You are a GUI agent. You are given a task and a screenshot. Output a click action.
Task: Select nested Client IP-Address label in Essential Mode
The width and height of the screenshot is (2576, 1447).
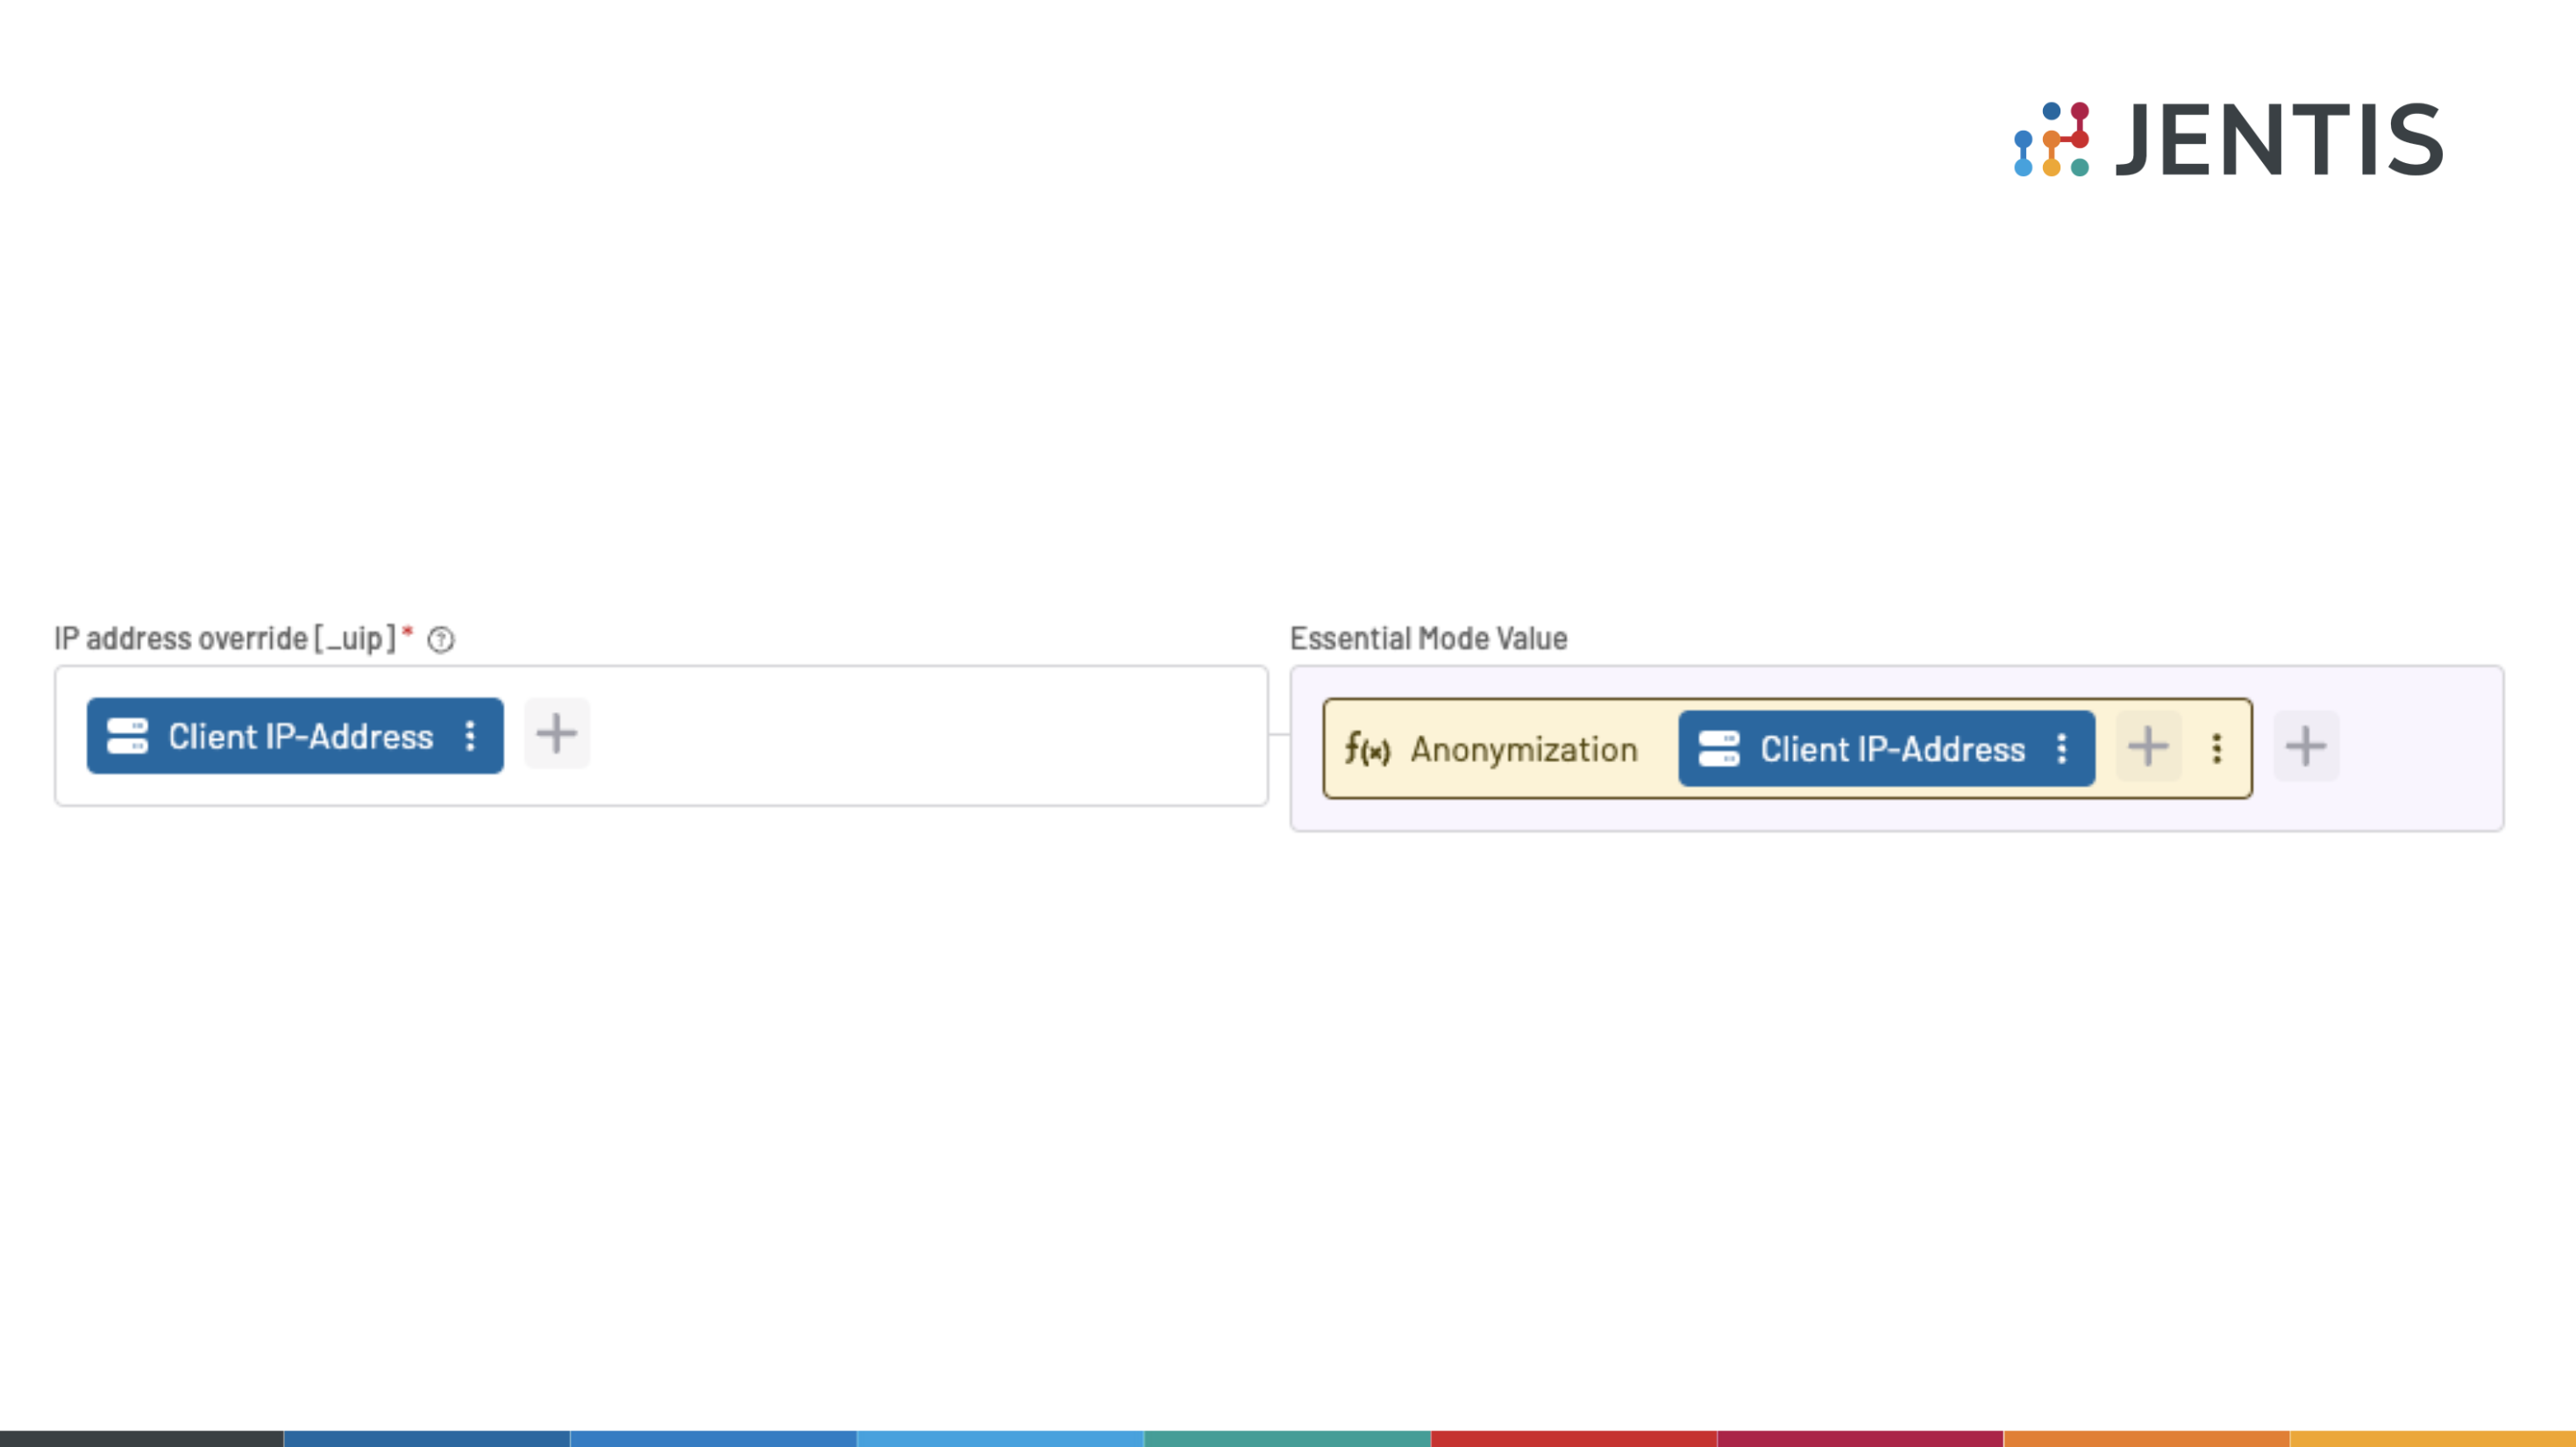(x=1892, y=750)
